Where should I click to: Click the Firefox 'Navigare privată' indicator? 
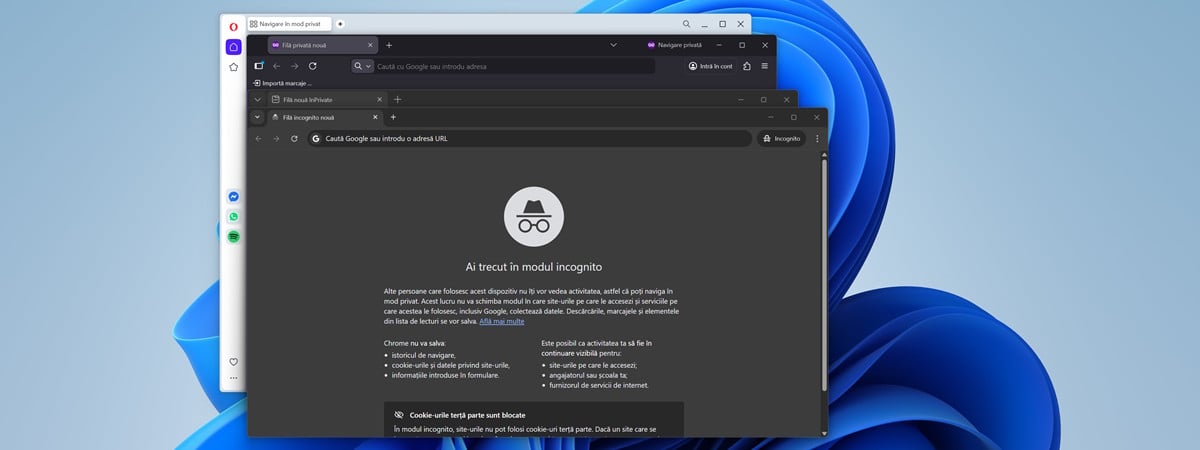click(674, 45)
